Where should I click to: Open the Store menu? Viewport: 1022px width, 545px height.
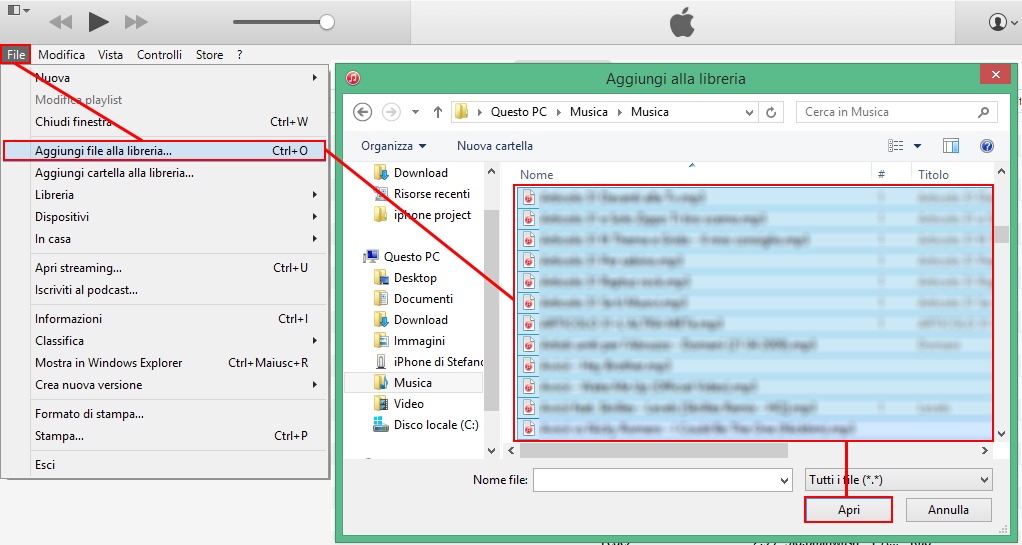click(209, 55)
